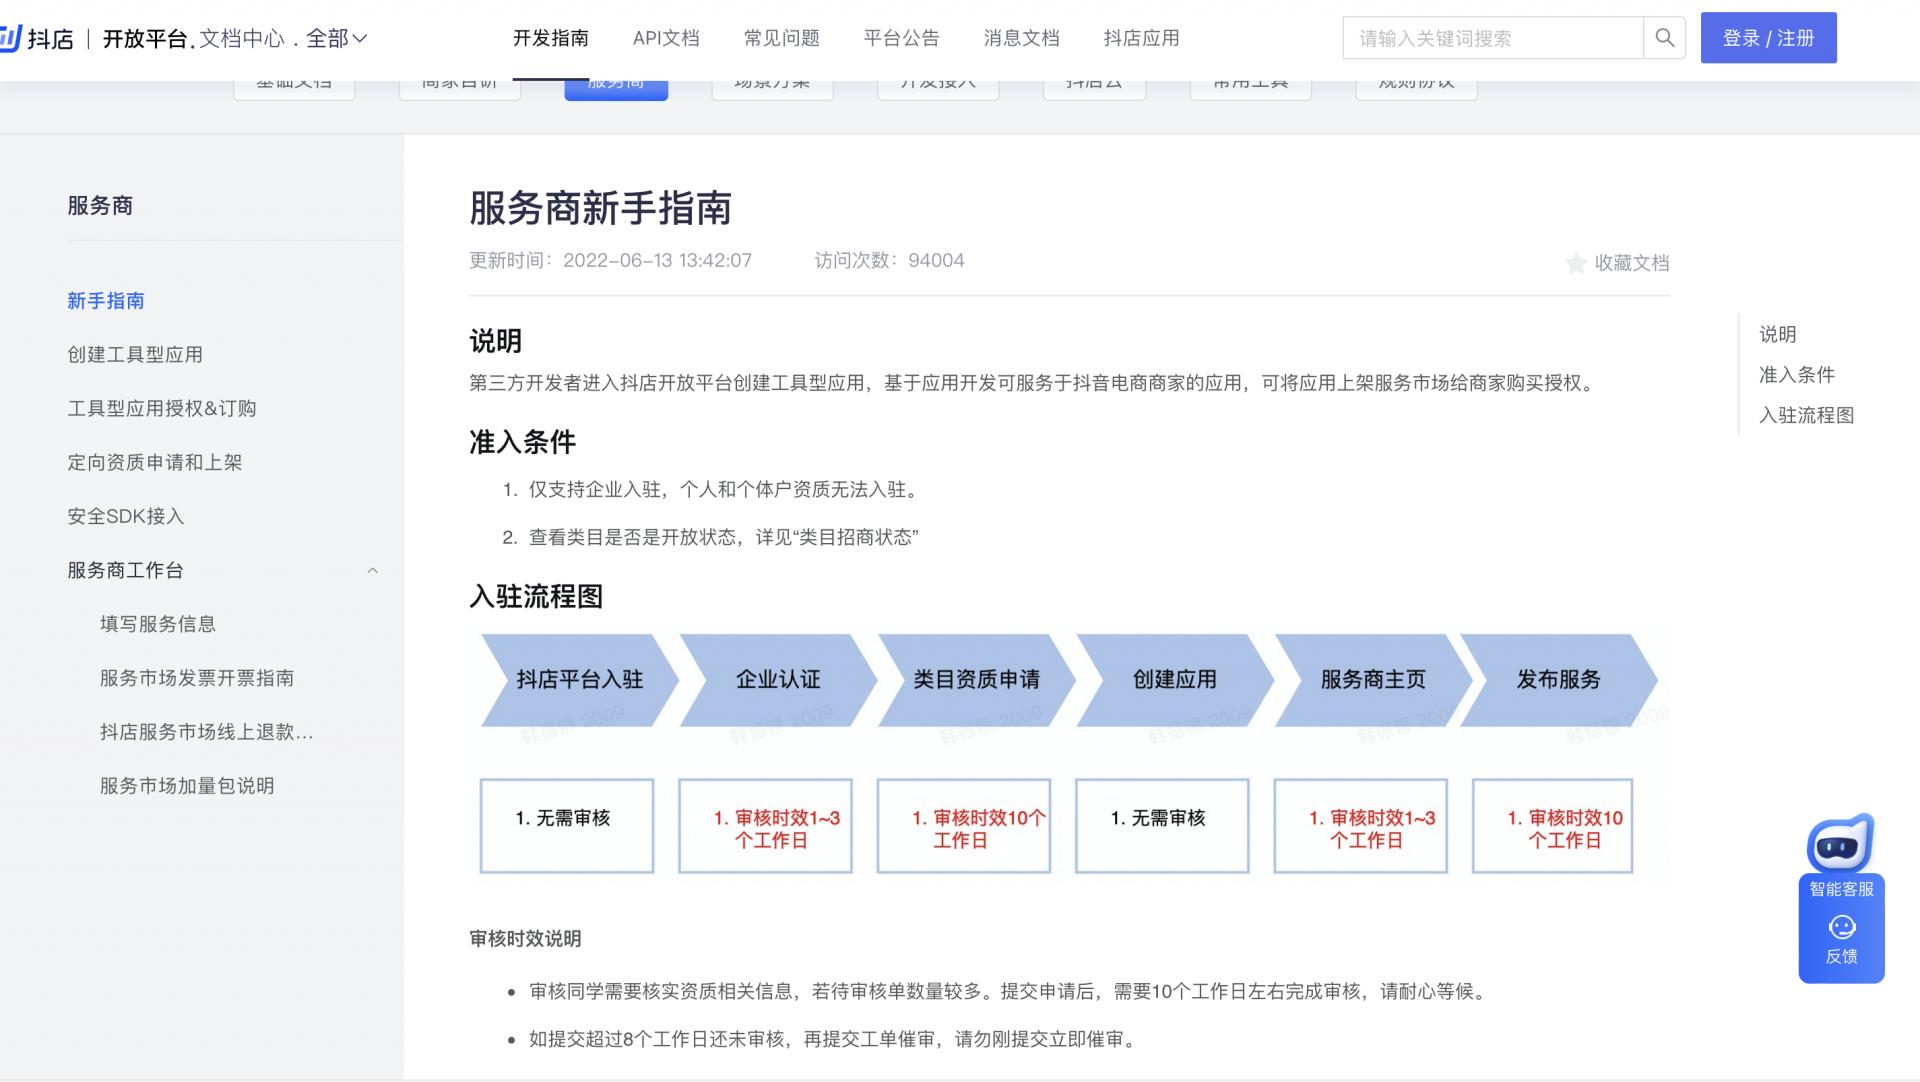Screen dimensions: 1920x1082
Task: Open 工具型应用授权&订购 sidebar item
Action: click(162, 409)
